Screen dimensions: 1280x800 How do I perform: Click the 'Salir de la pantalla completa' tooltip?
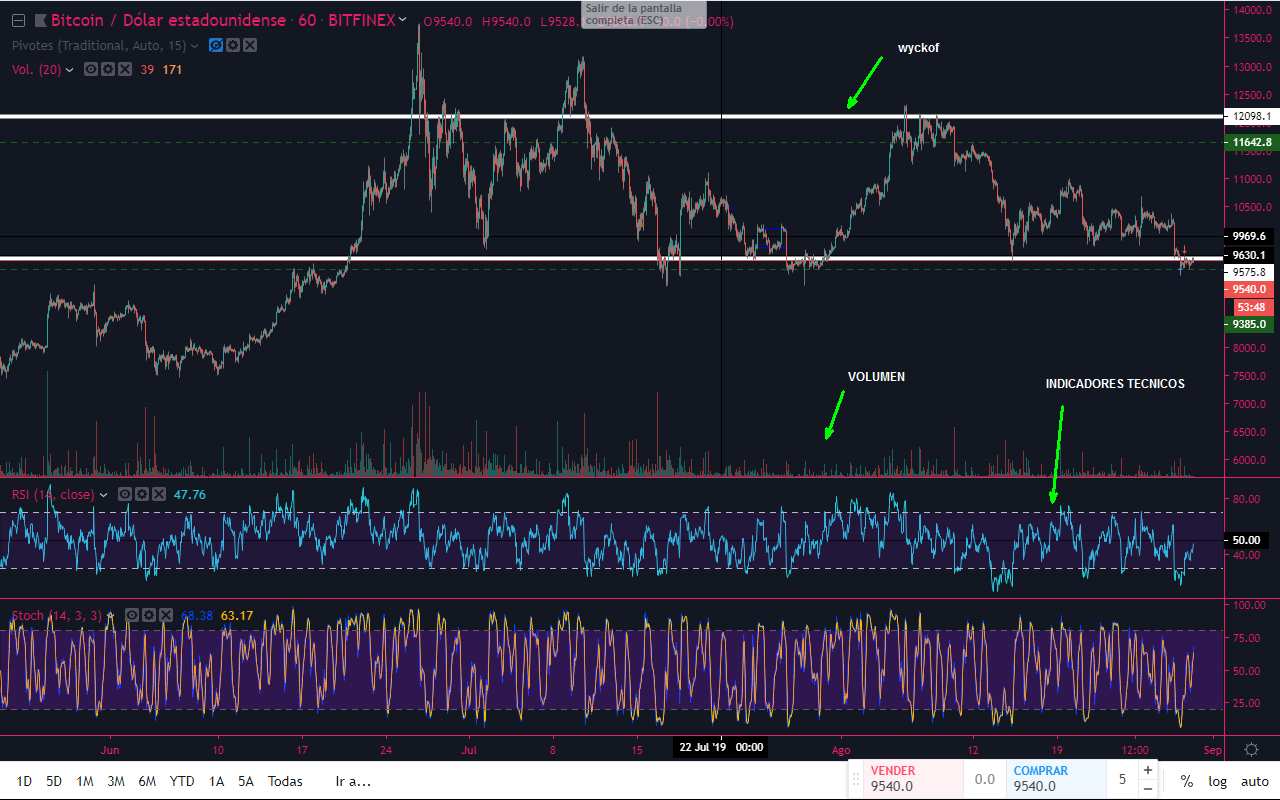[x=643, y=14]
